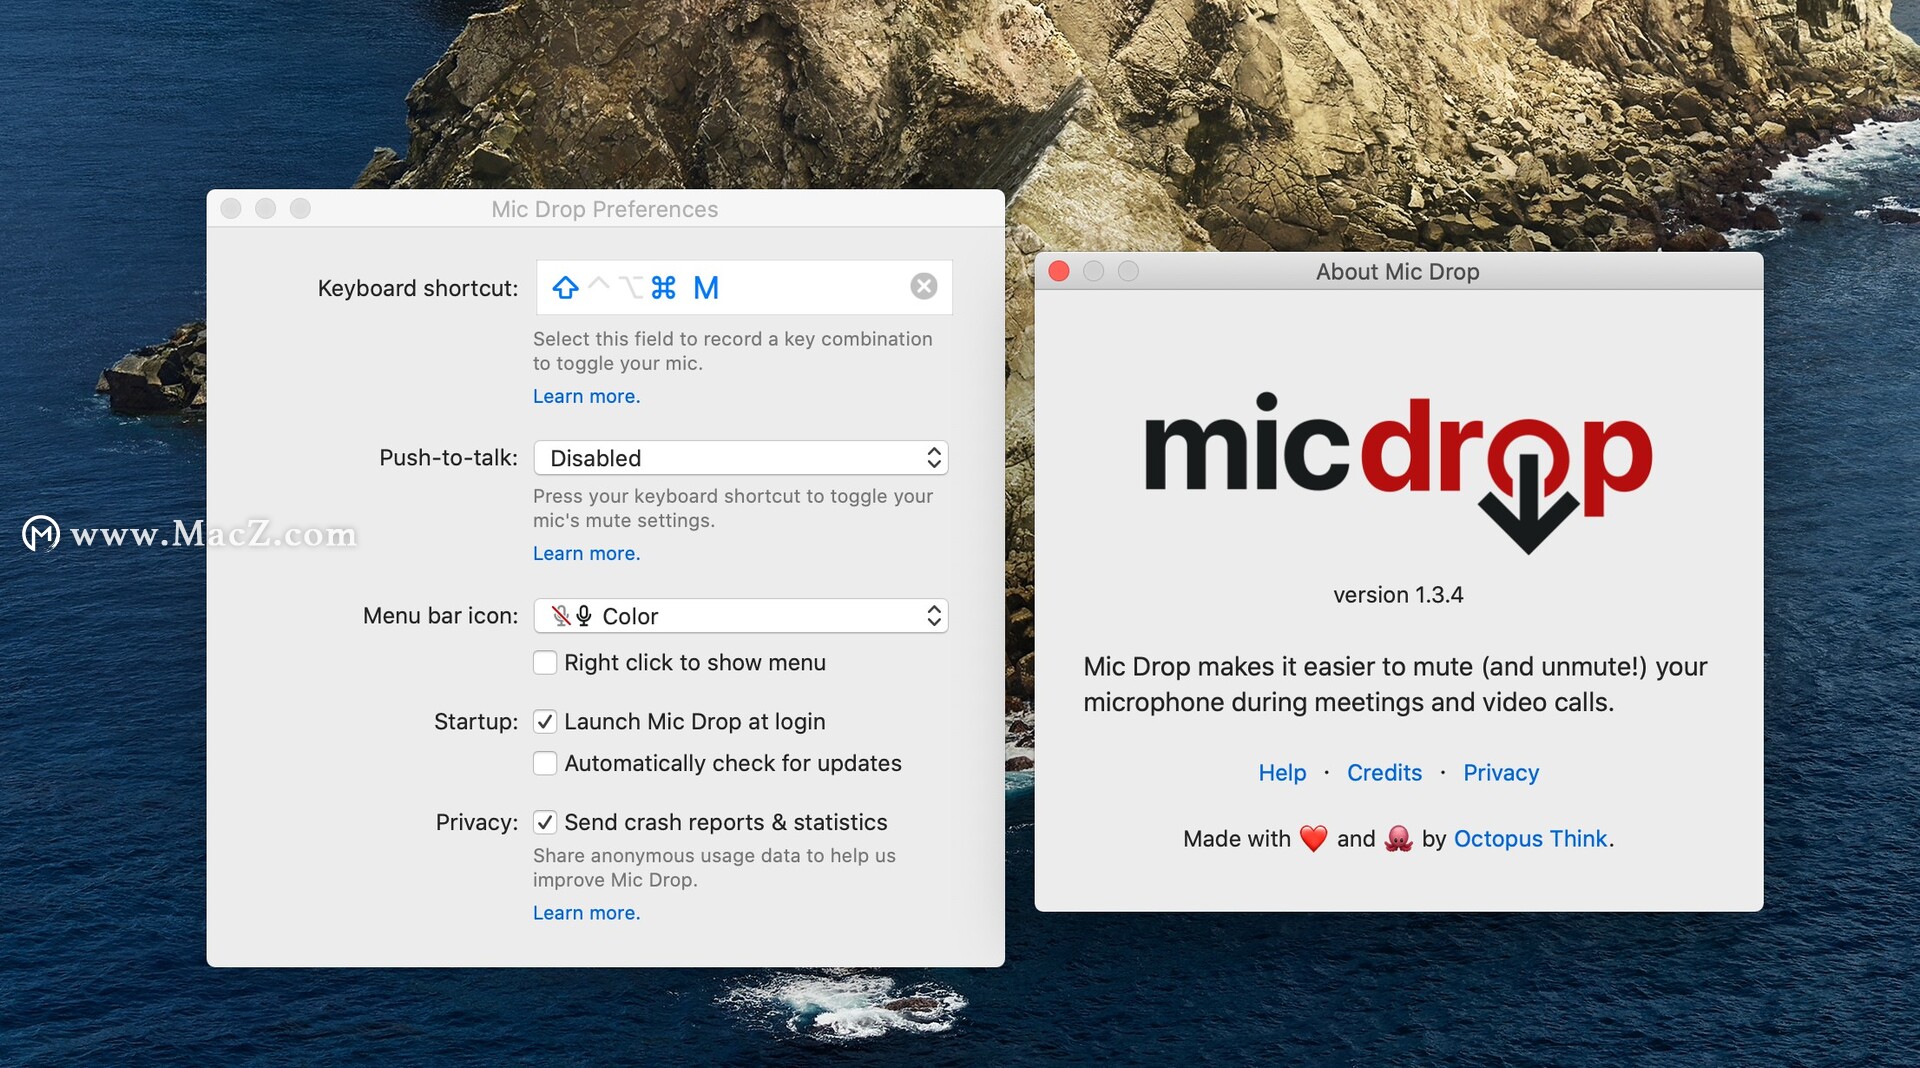Click the push-to-talk stepper arrows

tap(934, 458)
